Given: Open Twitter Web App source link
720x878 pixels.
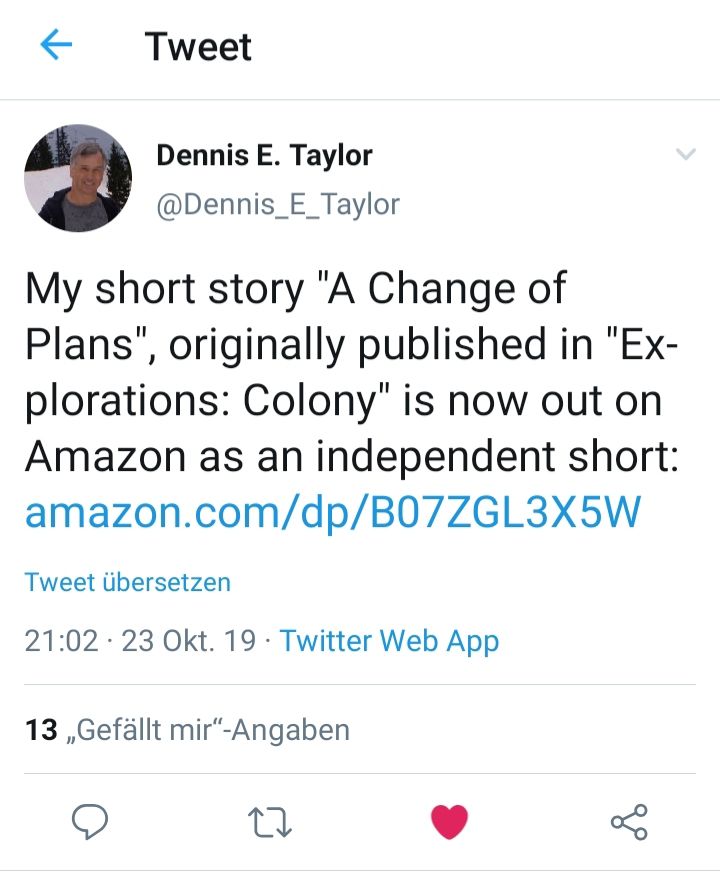Looking at the screenshot, I should [x=391, y=640].
